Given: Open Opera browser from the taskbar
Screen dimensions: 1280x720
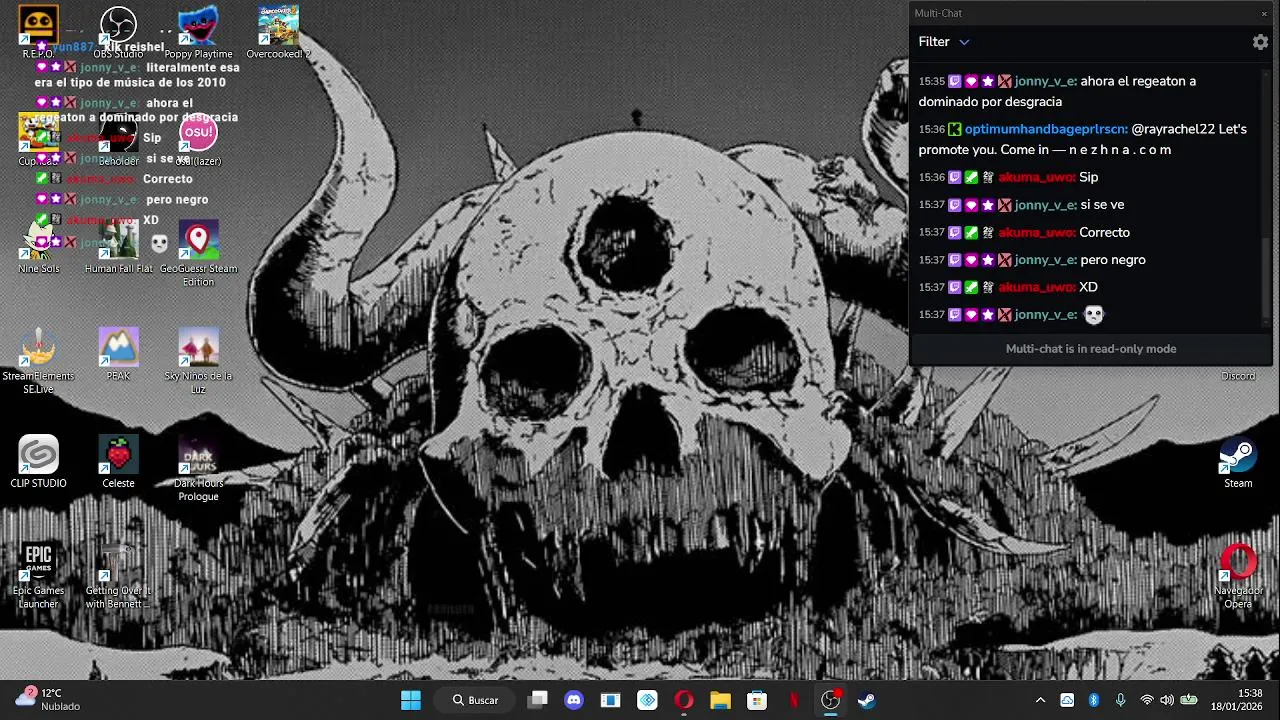Looking at the screenshot, I should [684, 700].
